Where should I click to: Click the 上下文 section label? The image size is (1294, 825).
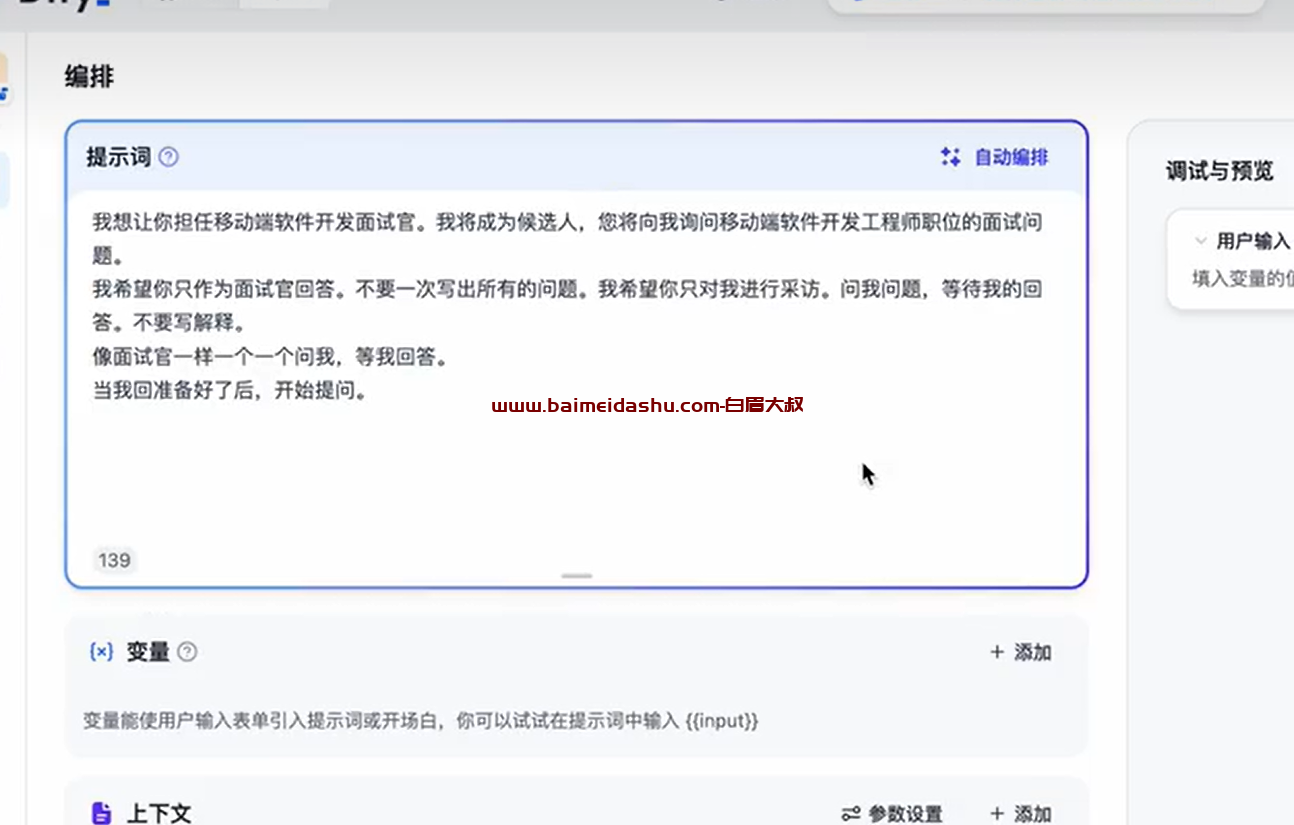point(158,813)
